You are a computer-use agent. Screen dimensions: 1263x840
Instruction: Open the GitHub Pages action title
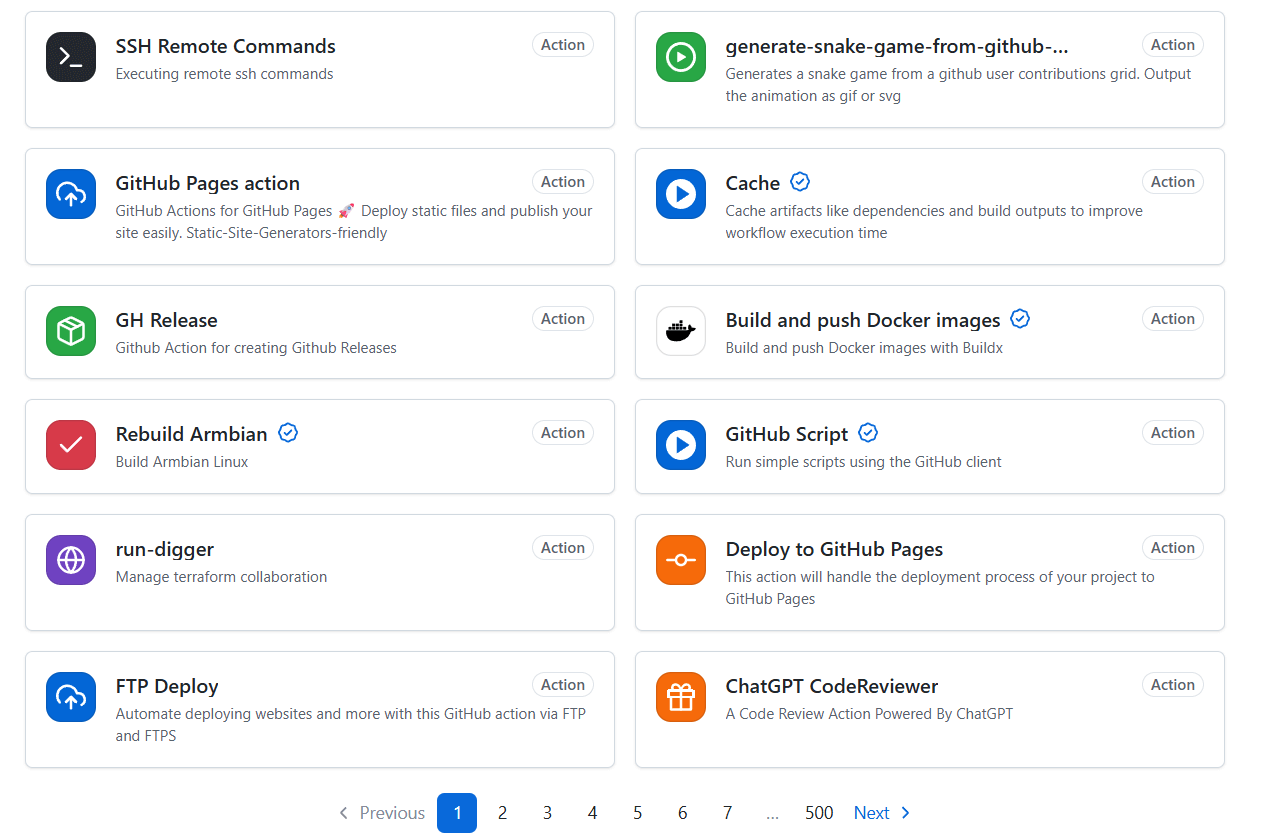[x=208, y=183]
